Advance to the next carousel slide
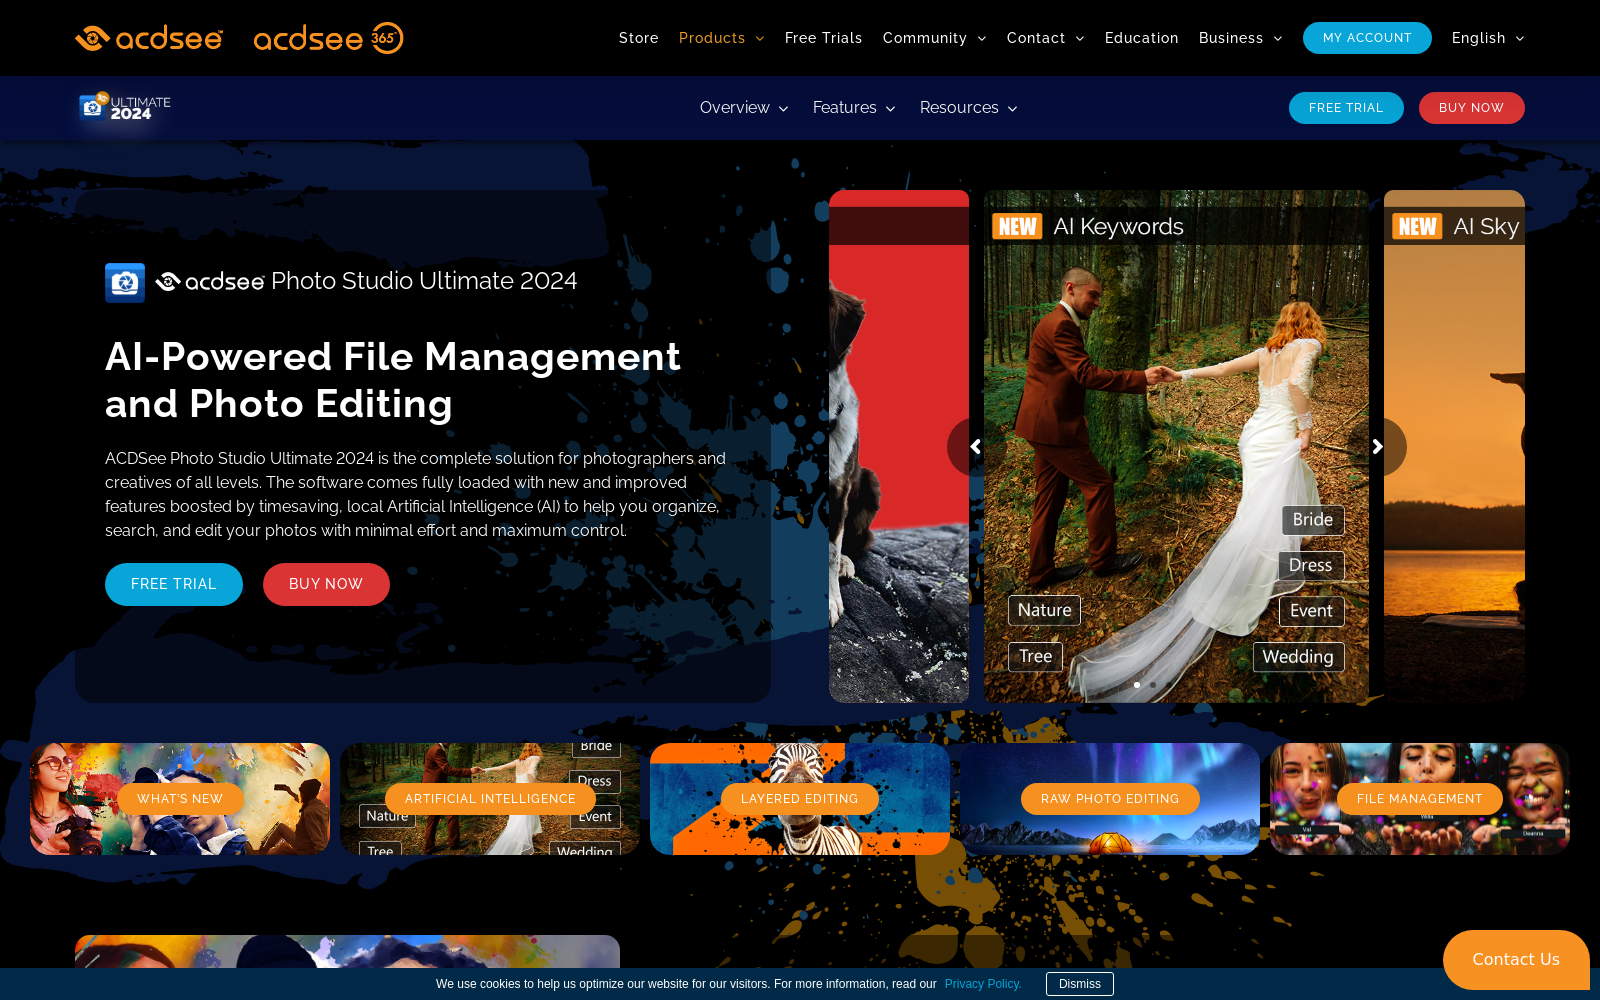Image resolution: width=1600 pixels, height=1000 pixels. [1377, 447]
